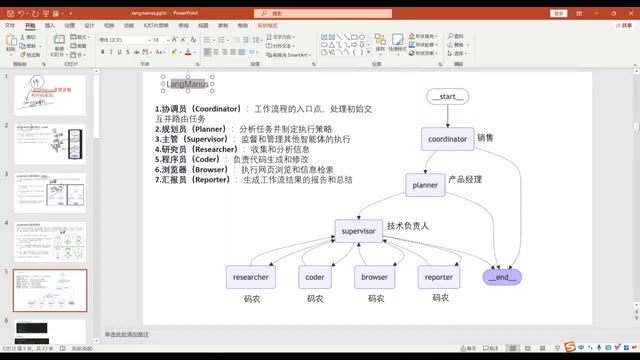Open the Insert ribbon tab
The image size is (640, 360).
click(x=49, y=25)
